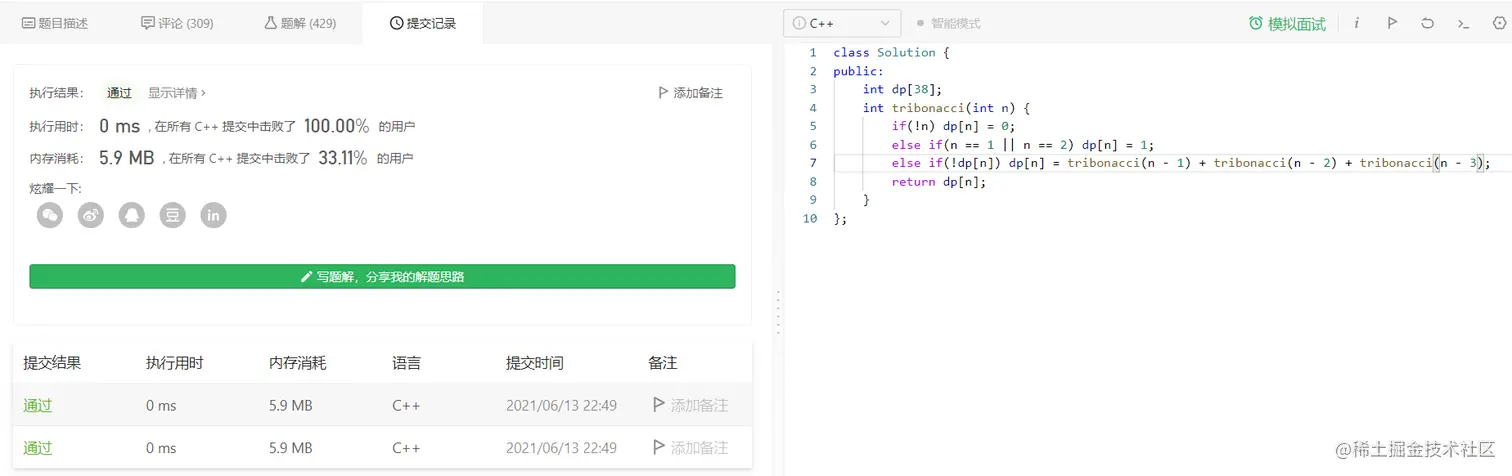Open the C++ language dropdown
1512x476 pixels.
pos(842,23)
